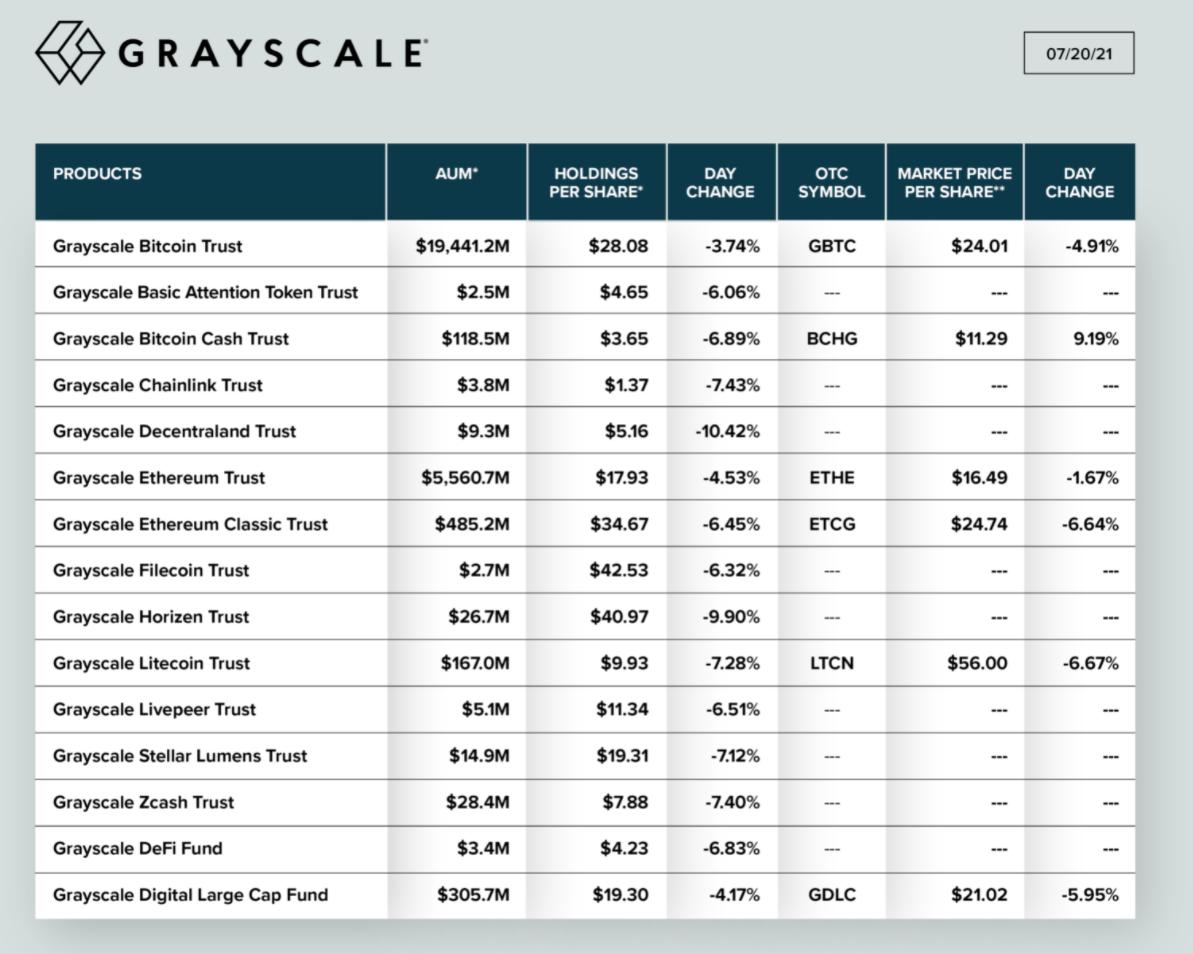Click the GBTC ticker symbol
1193x954 pixels.
click(x=831, y=246)
